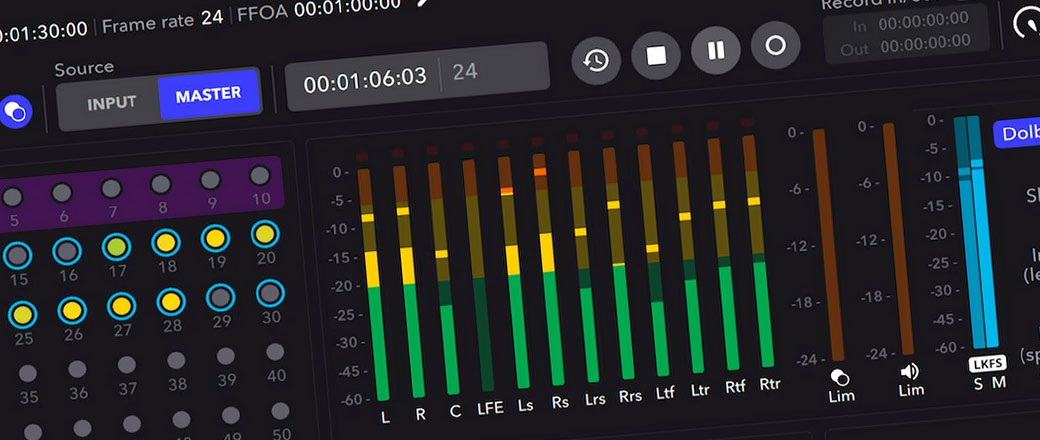
Task: Click the FFOA 00:01:00:00 value
Action: pyautogui.click(x=347, y=7)
